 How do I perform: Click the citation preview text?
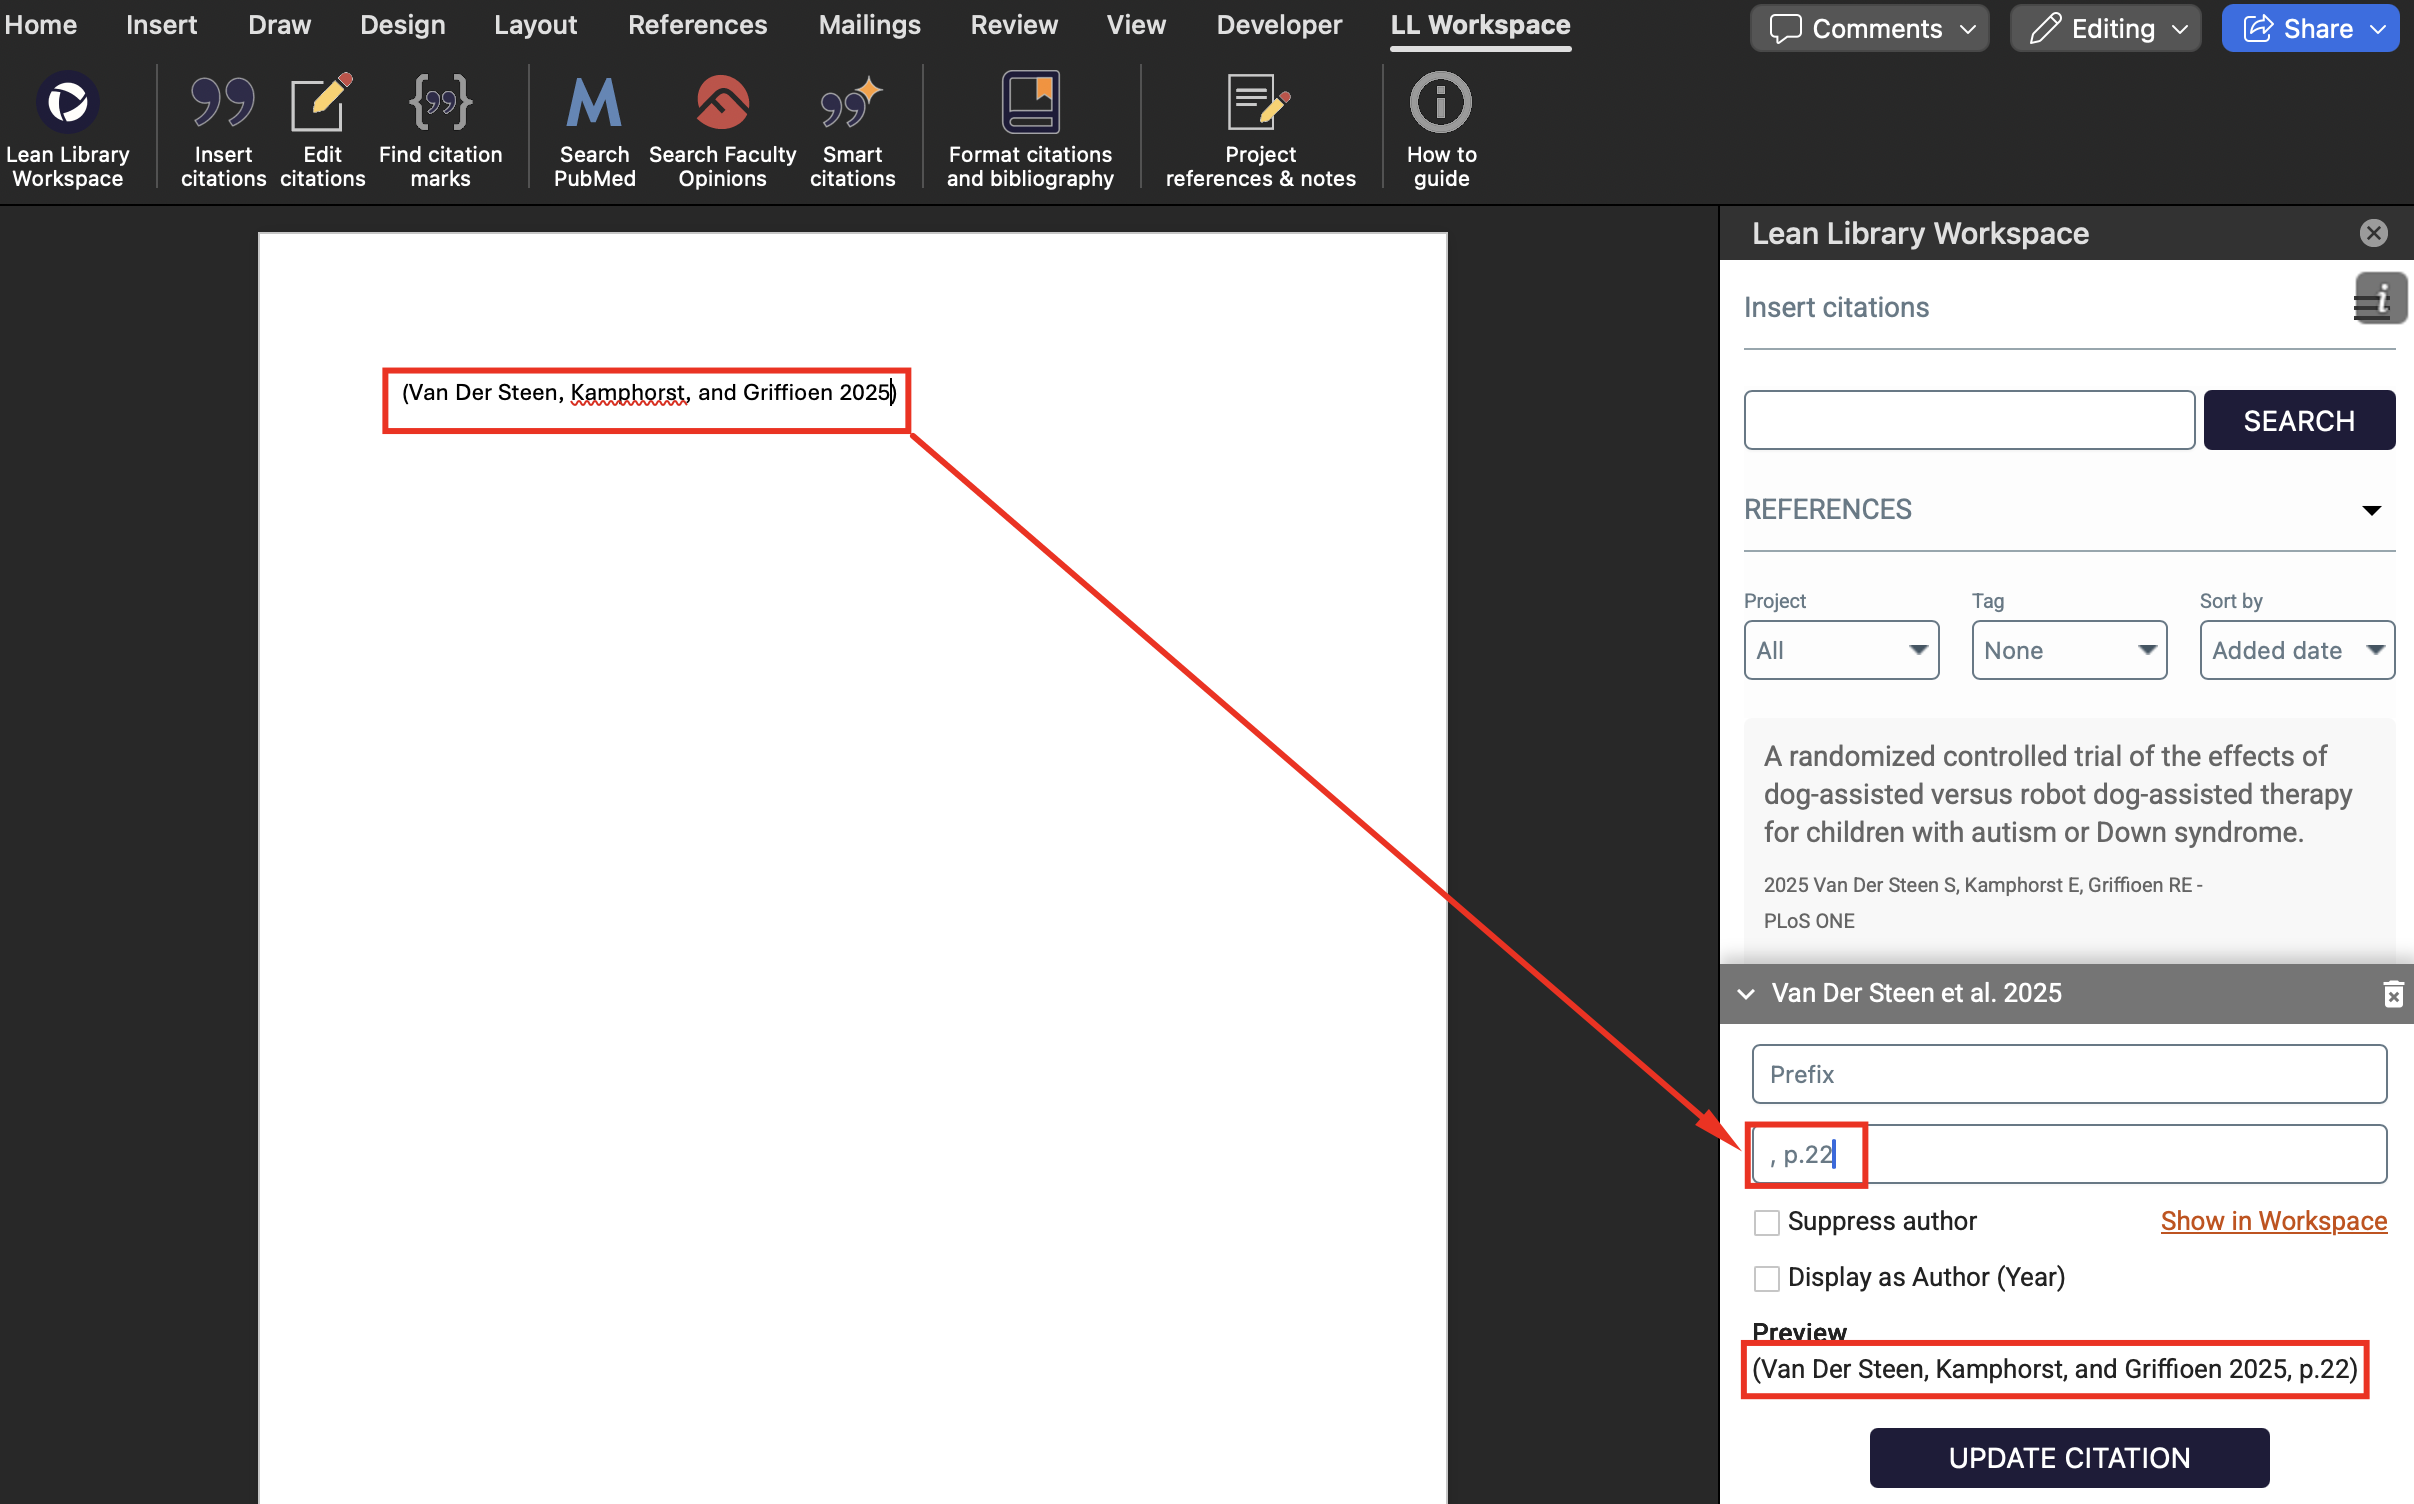(2055, 1369)
